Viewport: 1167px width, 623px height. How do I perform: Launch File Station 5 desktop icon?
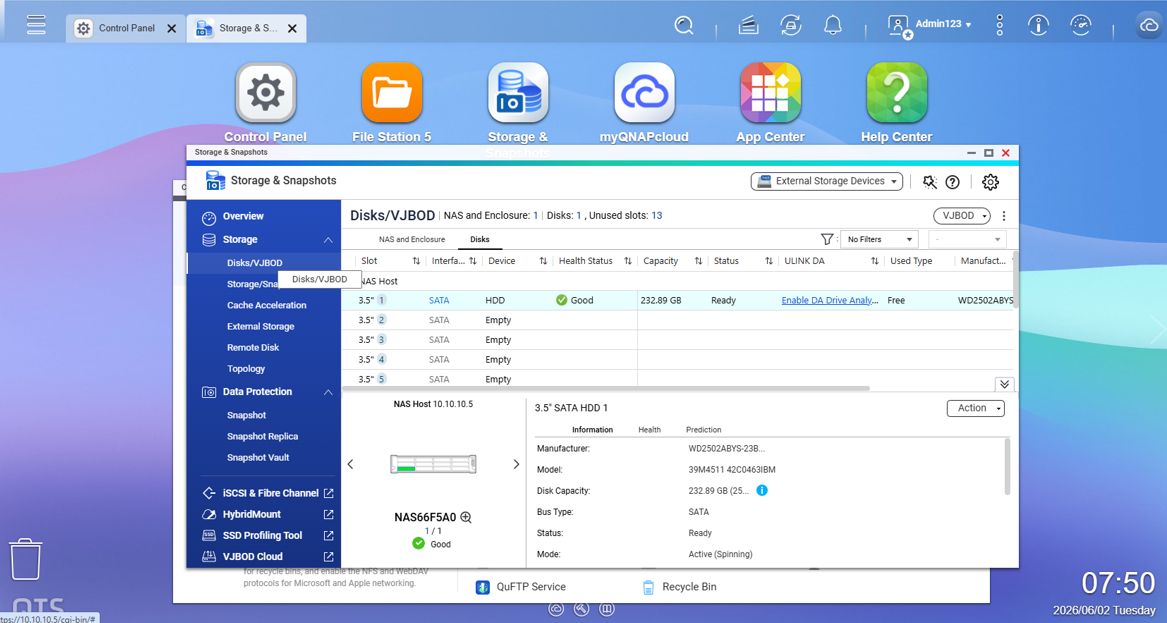coord(391,93)
